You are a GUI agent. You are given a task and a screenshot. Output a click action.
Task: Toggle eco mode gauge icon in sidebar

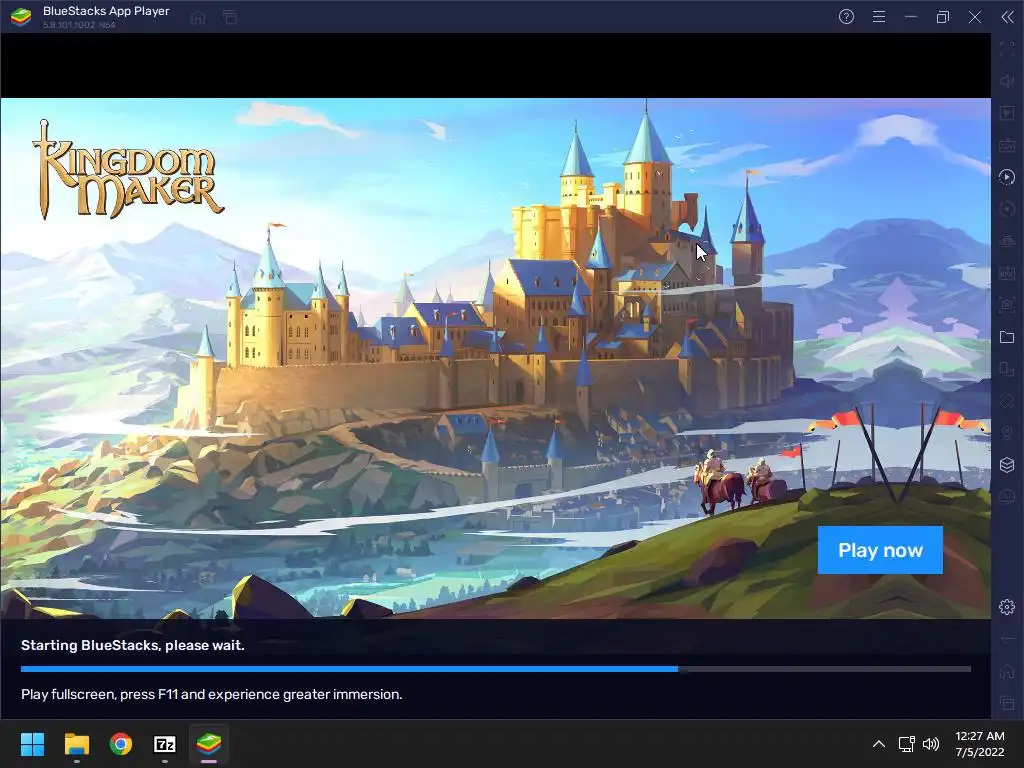coord(1007,497)
